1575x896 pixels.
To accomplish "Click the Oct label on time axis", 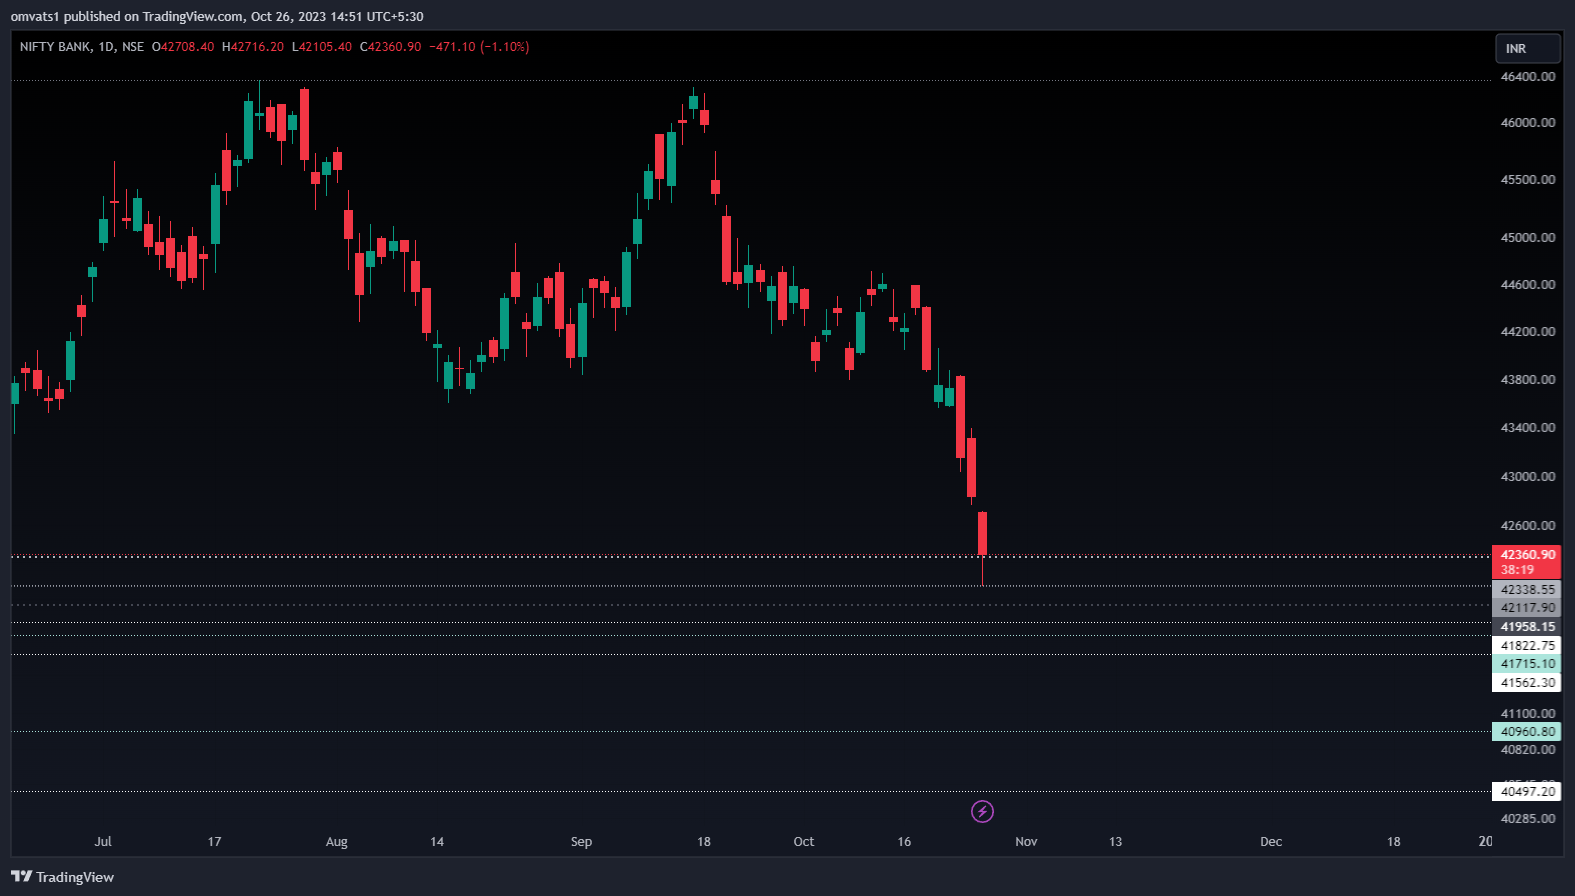I will [804, 841].
